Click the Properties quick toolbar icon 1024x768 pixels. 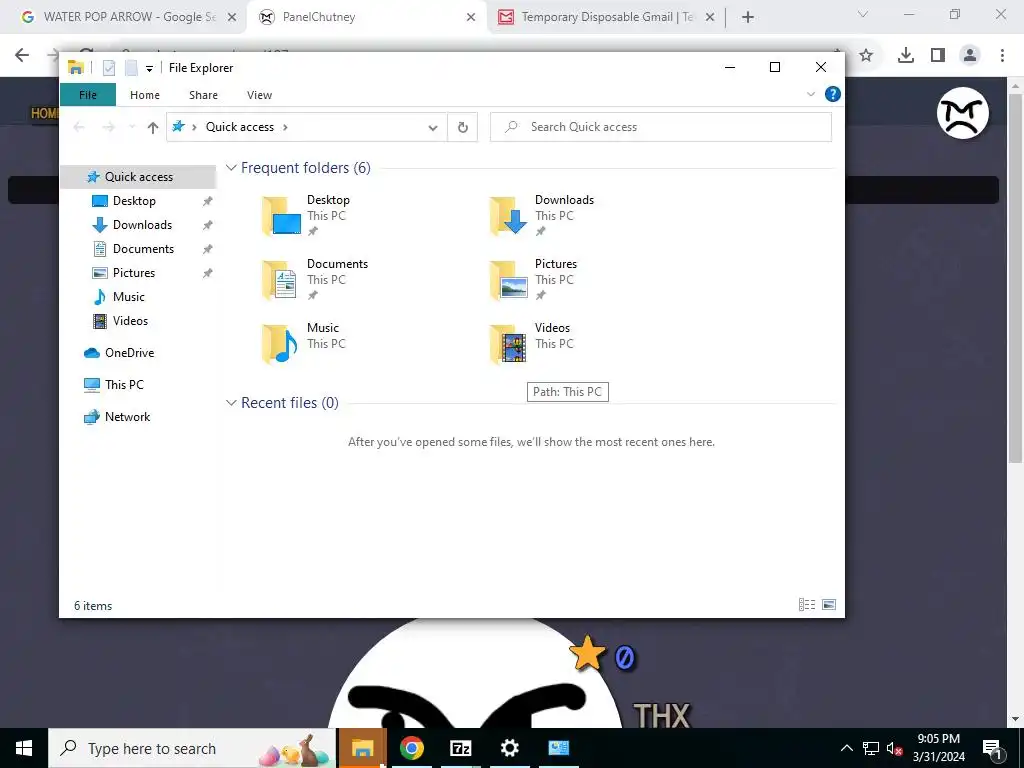click(109, 68)
